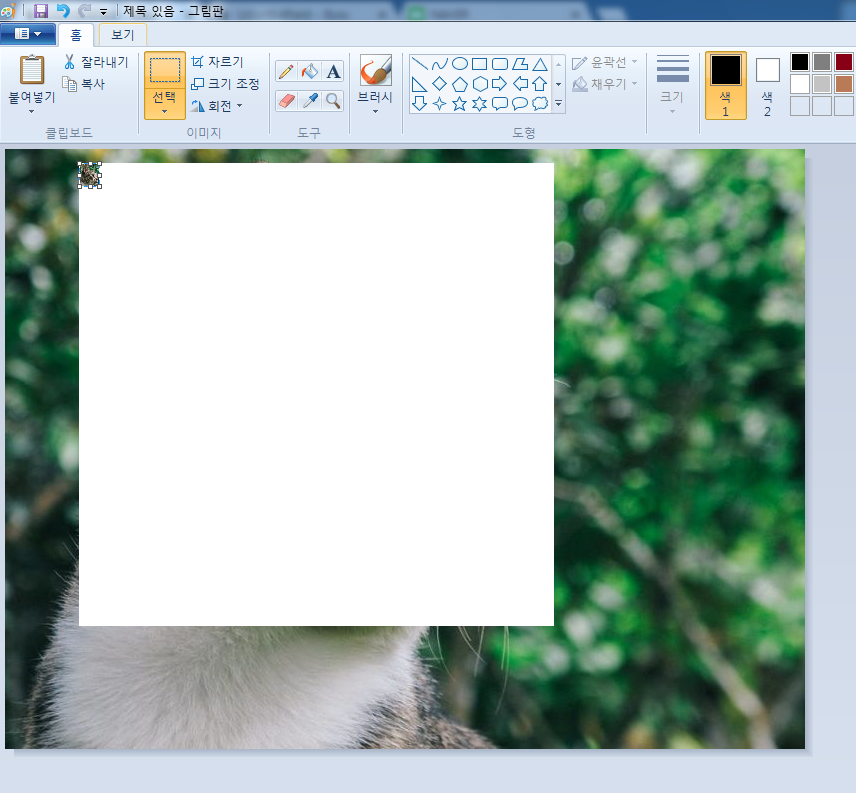Click the small selected image on canvas
This screenshot has height=793, width=856.
coord(90,175)
